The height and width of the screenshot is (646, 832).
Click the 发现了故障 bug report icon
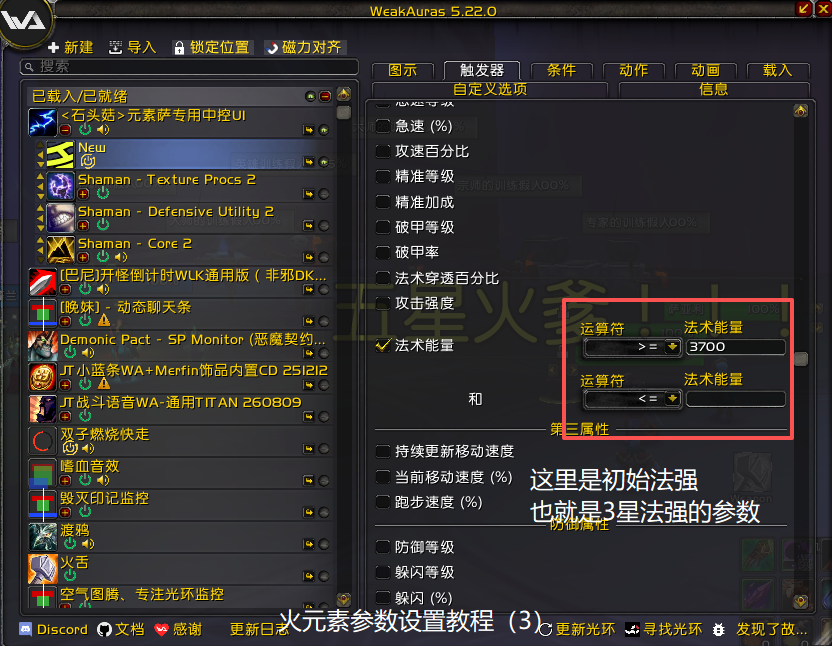coord(718,630)
